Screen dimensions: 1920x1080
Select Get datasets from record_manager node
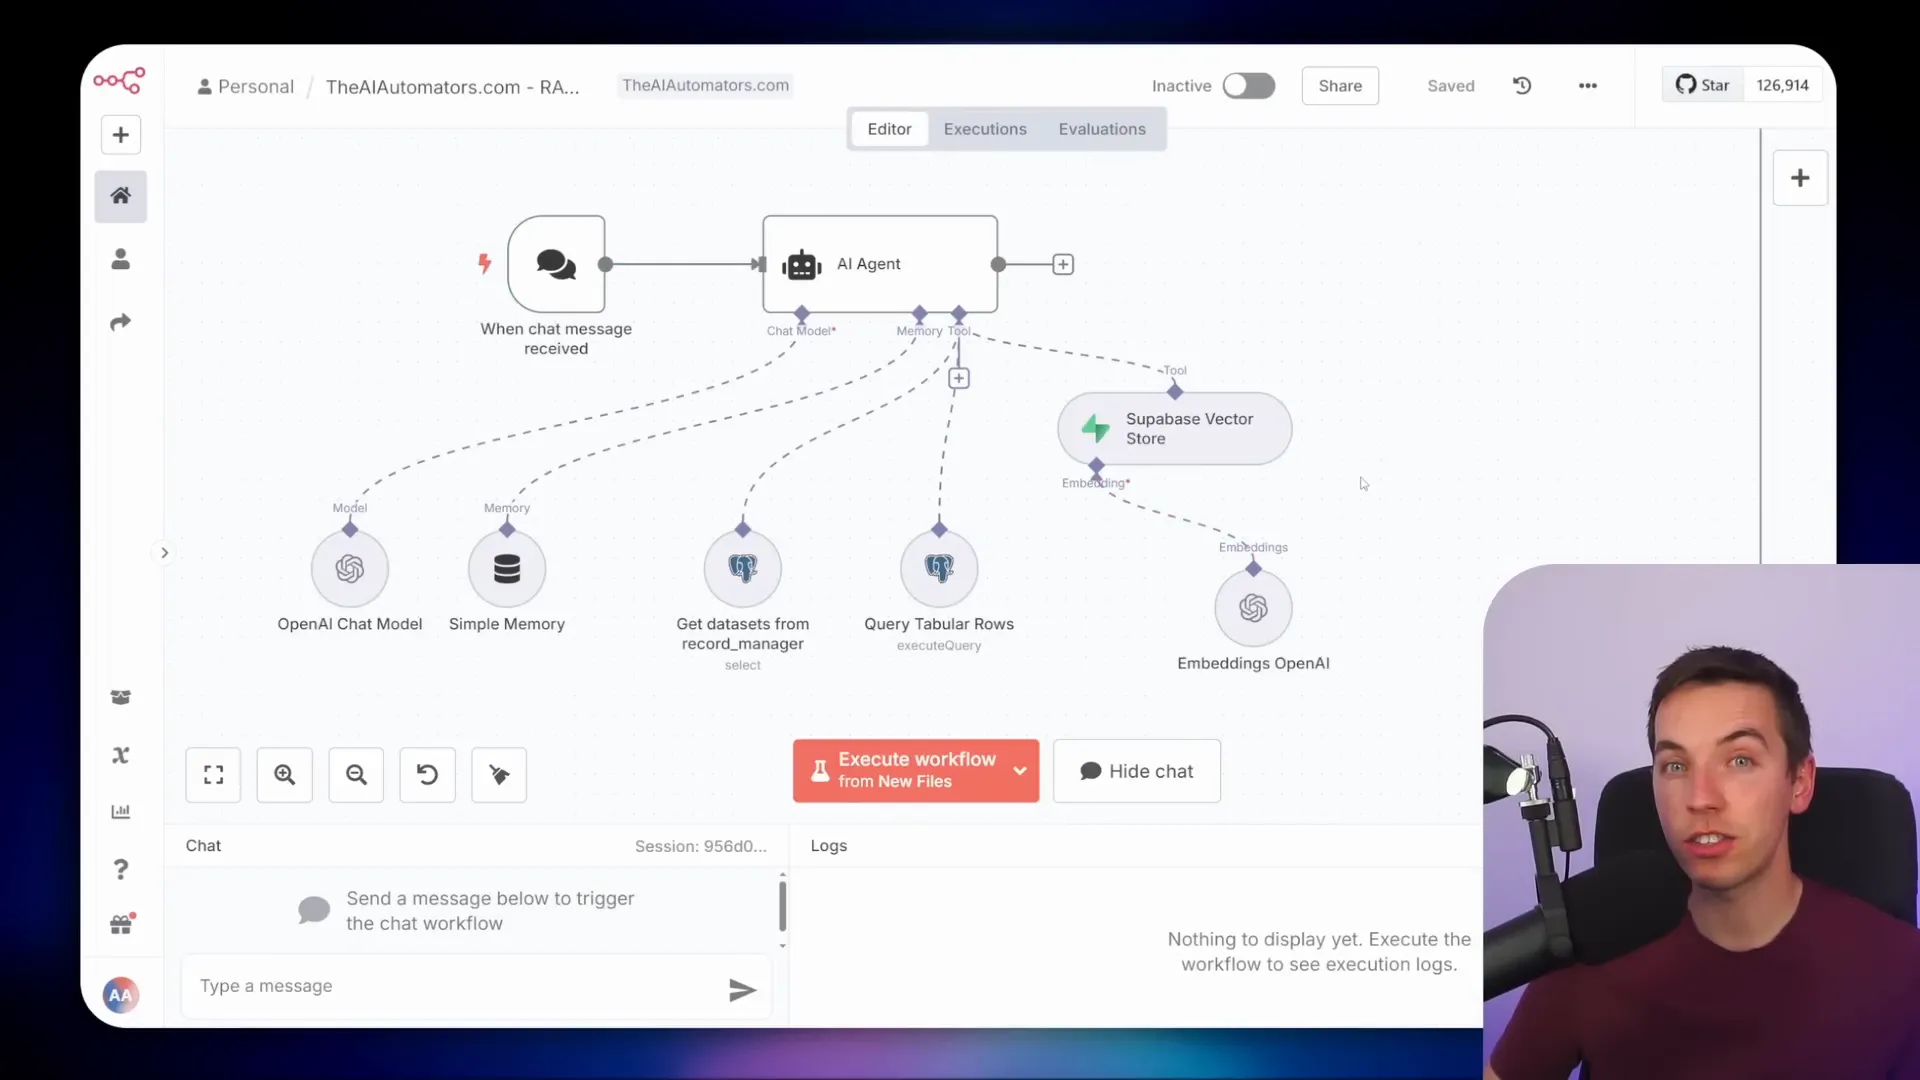[x=742, y=569]
